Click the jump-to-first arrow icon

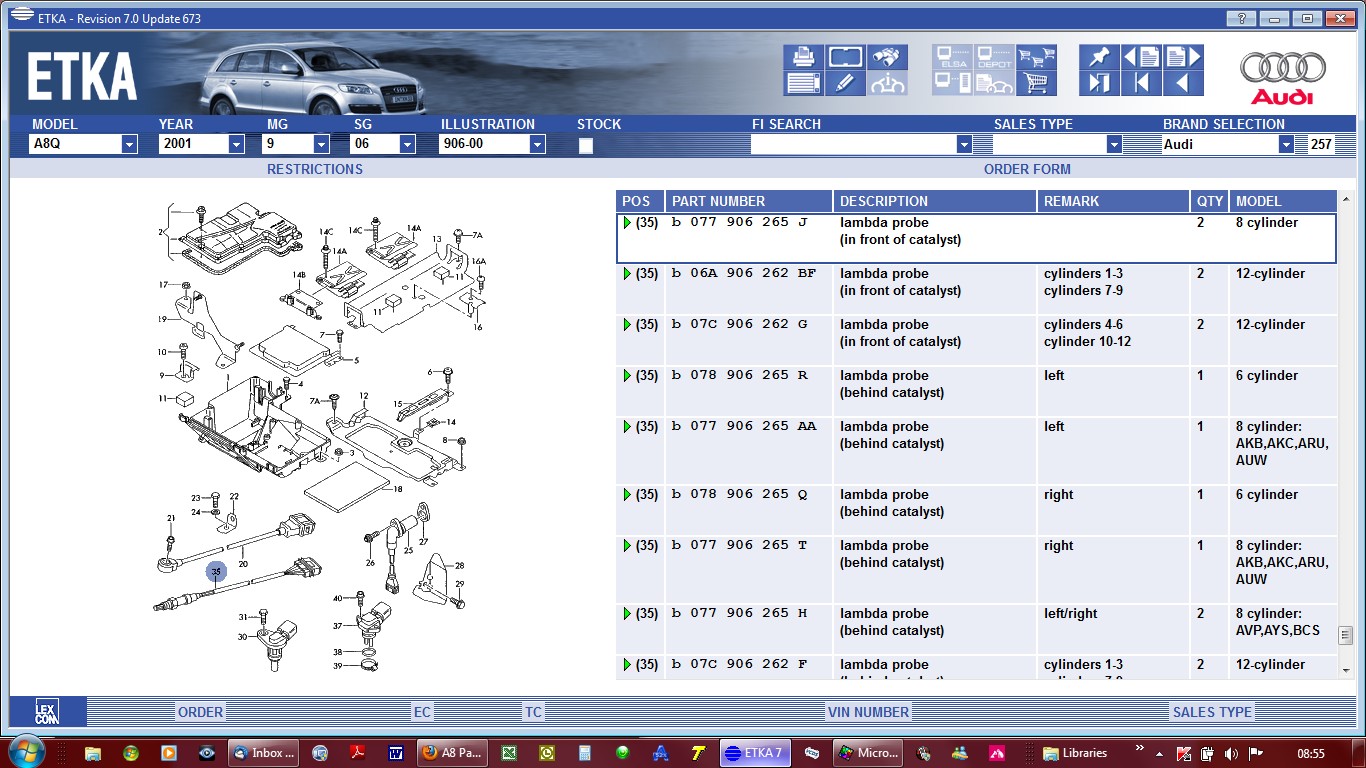coord(1141,84)
